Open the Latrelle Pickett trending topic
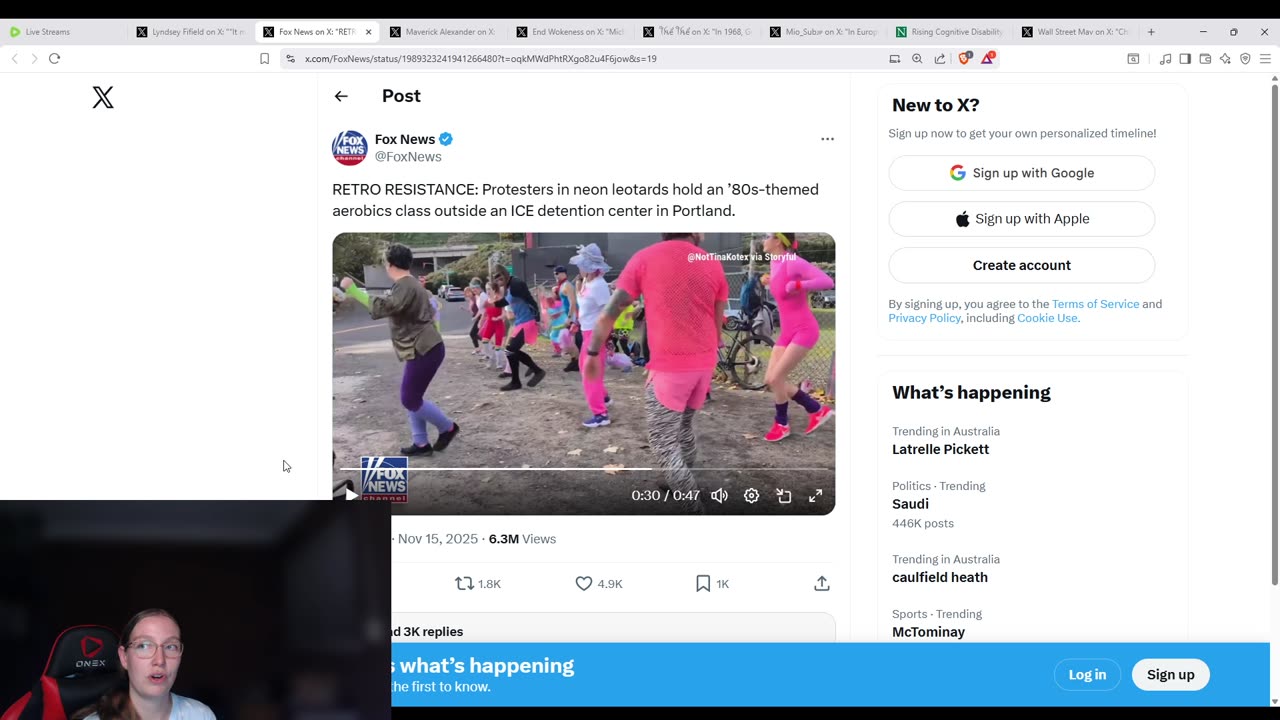Screen dimensions: 1280x720 941,449
